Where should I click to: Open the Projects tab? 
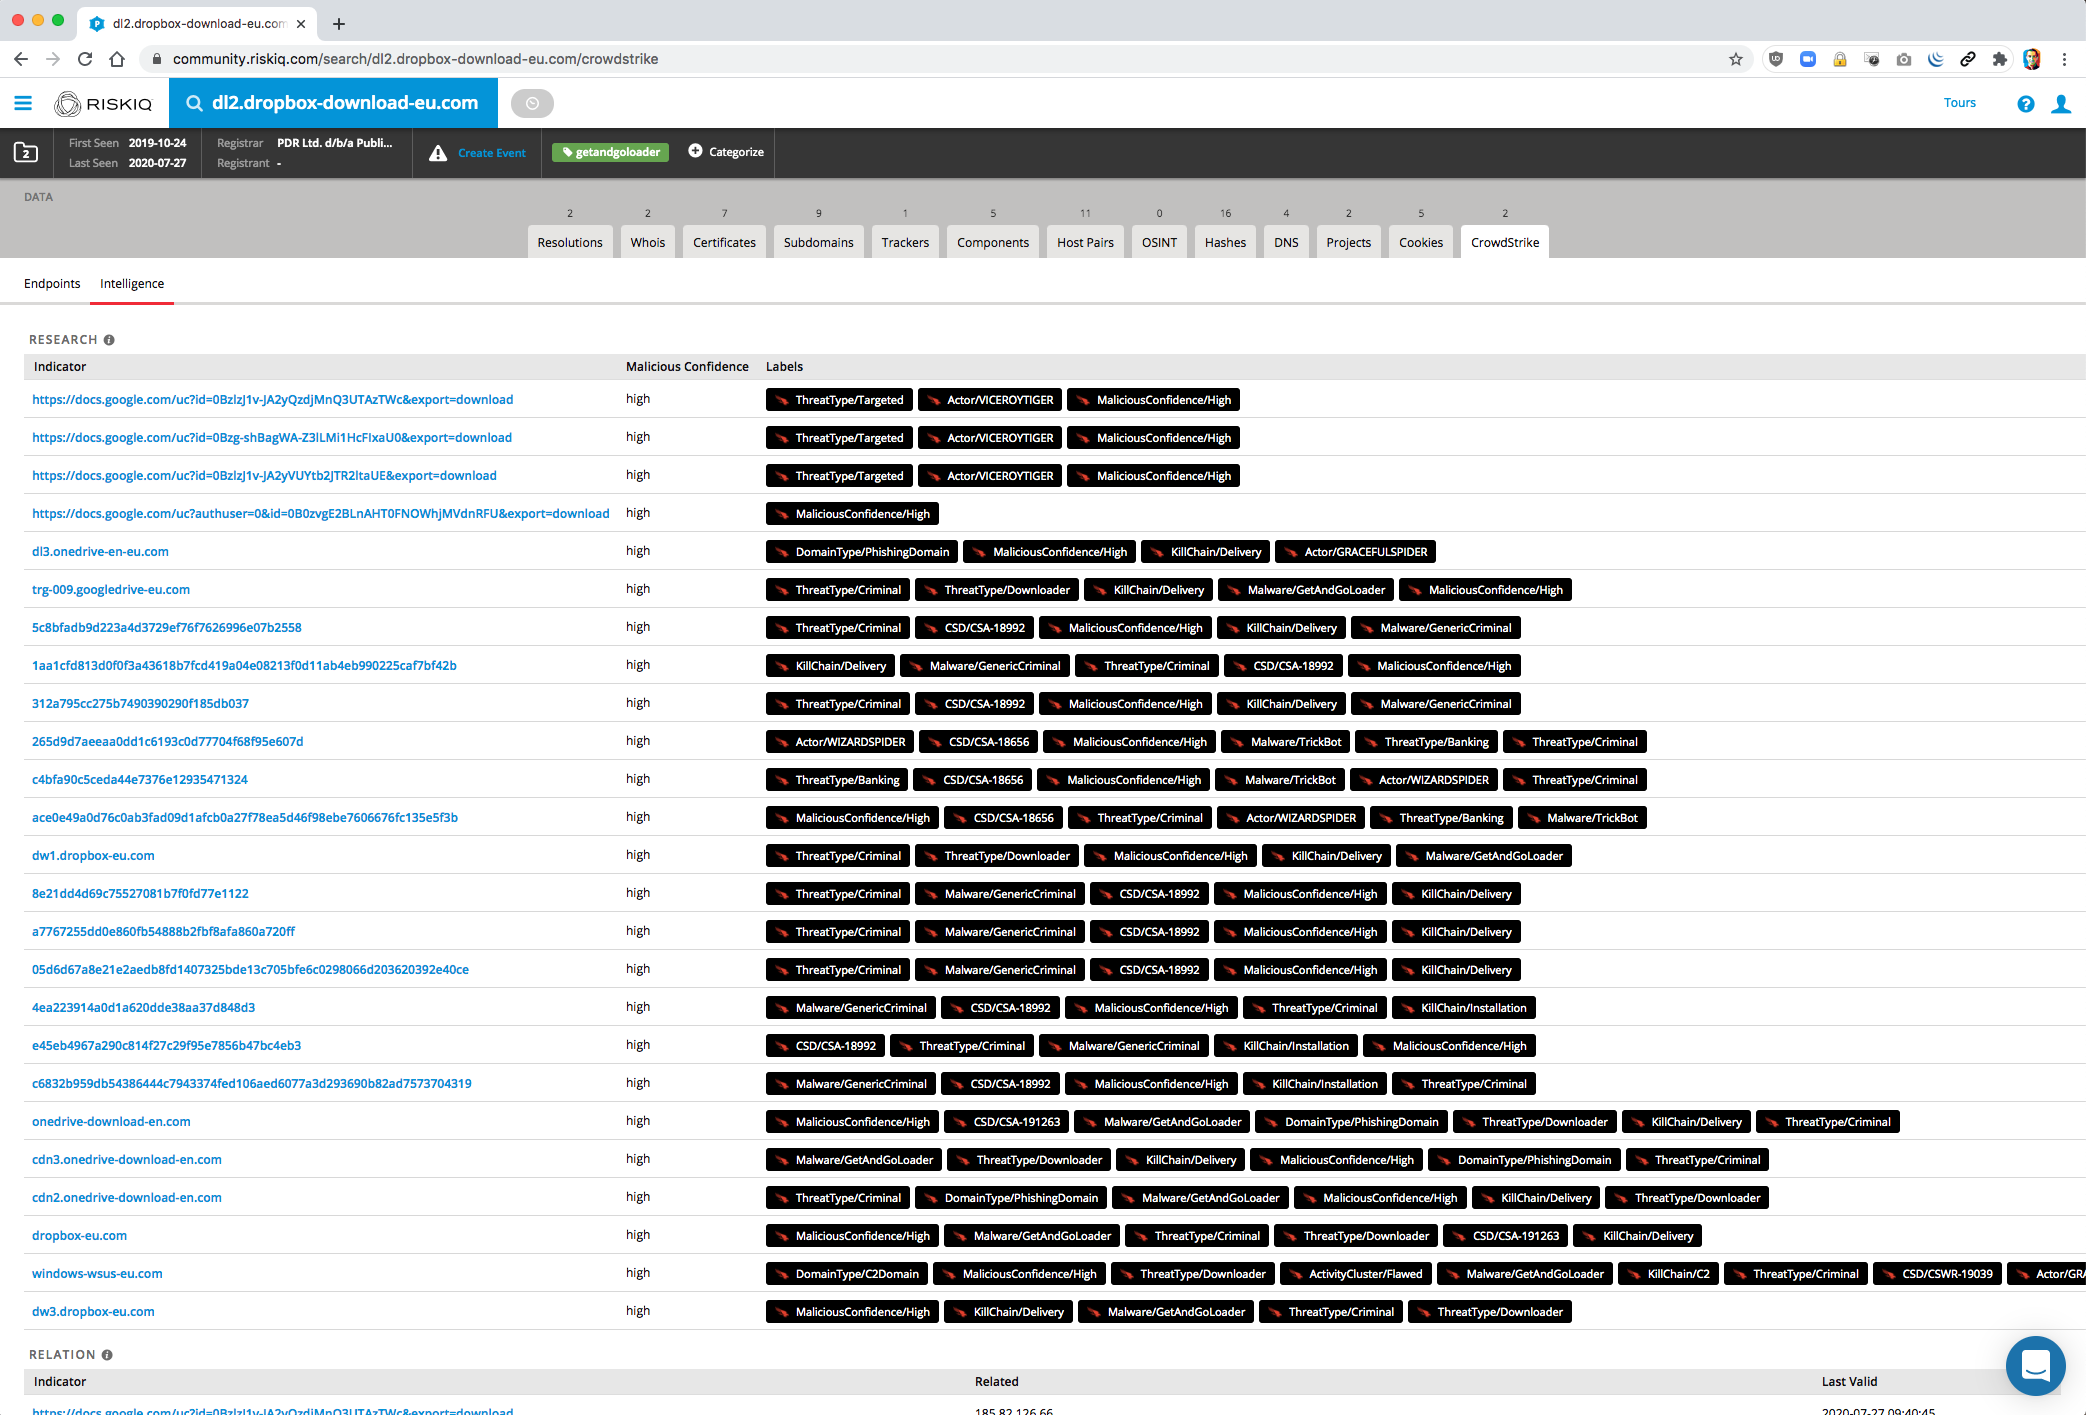coord(1349,242)
